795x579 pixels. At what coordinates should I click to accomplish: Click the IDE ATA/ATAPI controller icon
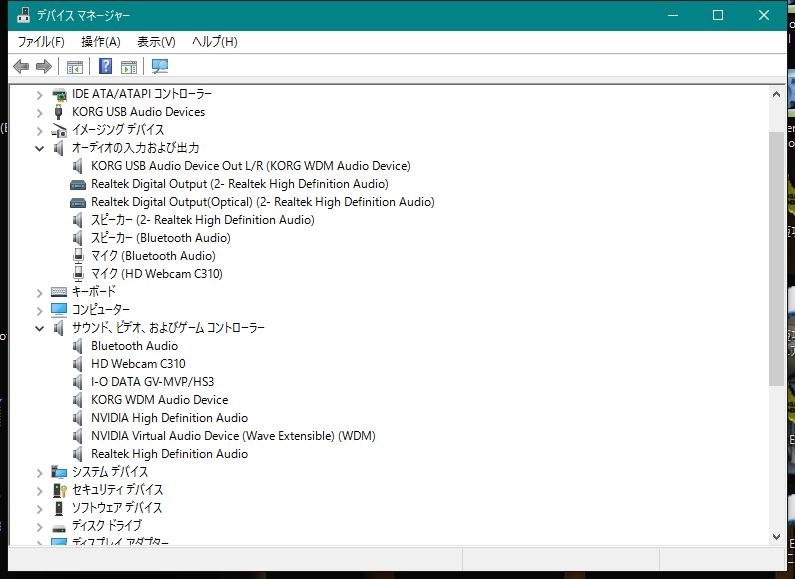tap(59, 94)
